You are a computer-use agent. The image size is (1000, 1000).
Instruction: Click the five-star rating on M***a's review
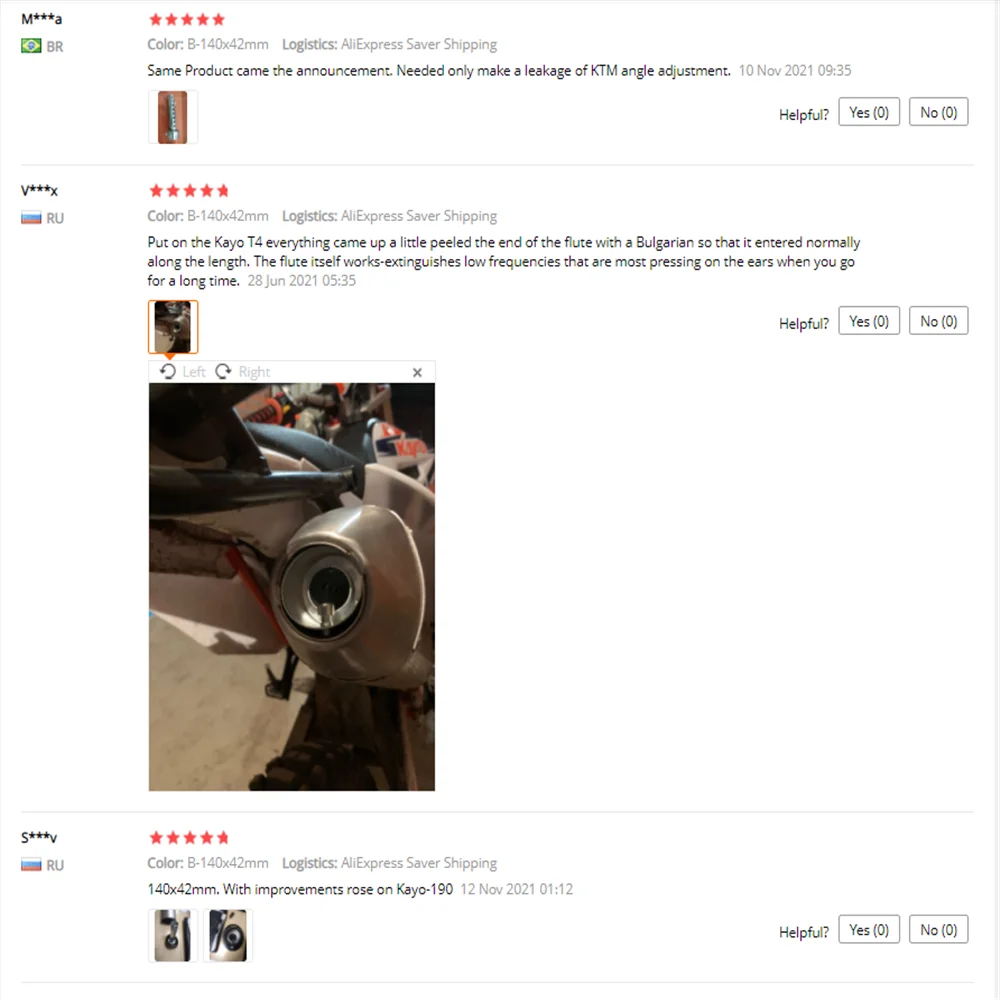coord(187,20)
